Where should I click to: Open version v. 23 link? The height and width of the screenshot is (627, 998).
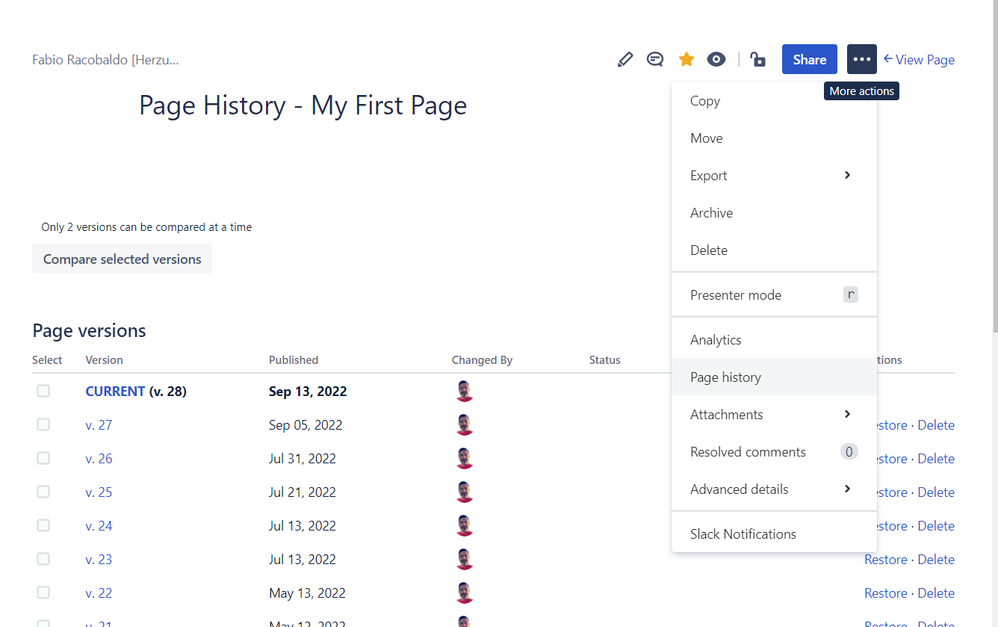[99, 560]
